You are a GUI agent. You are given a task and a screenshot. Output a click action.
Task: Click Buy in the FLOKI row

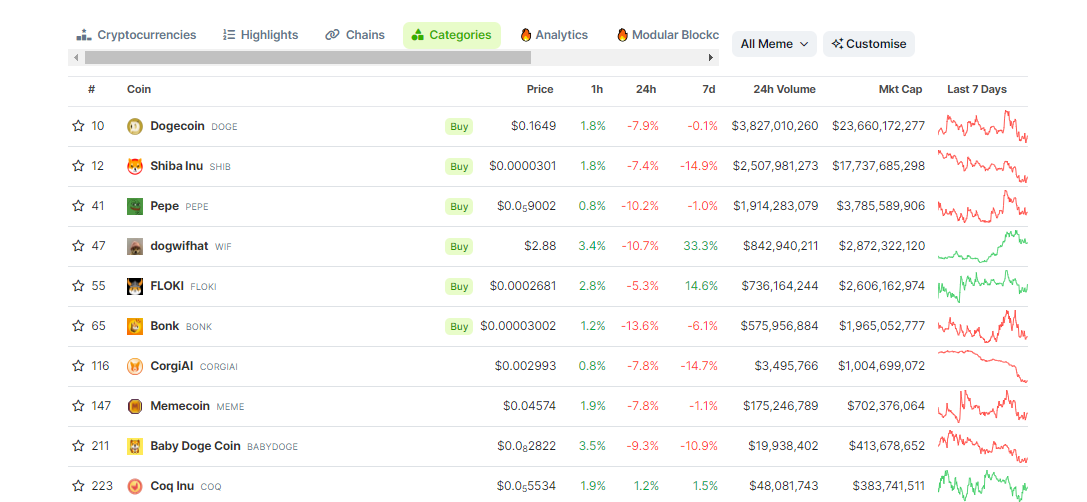459,286
